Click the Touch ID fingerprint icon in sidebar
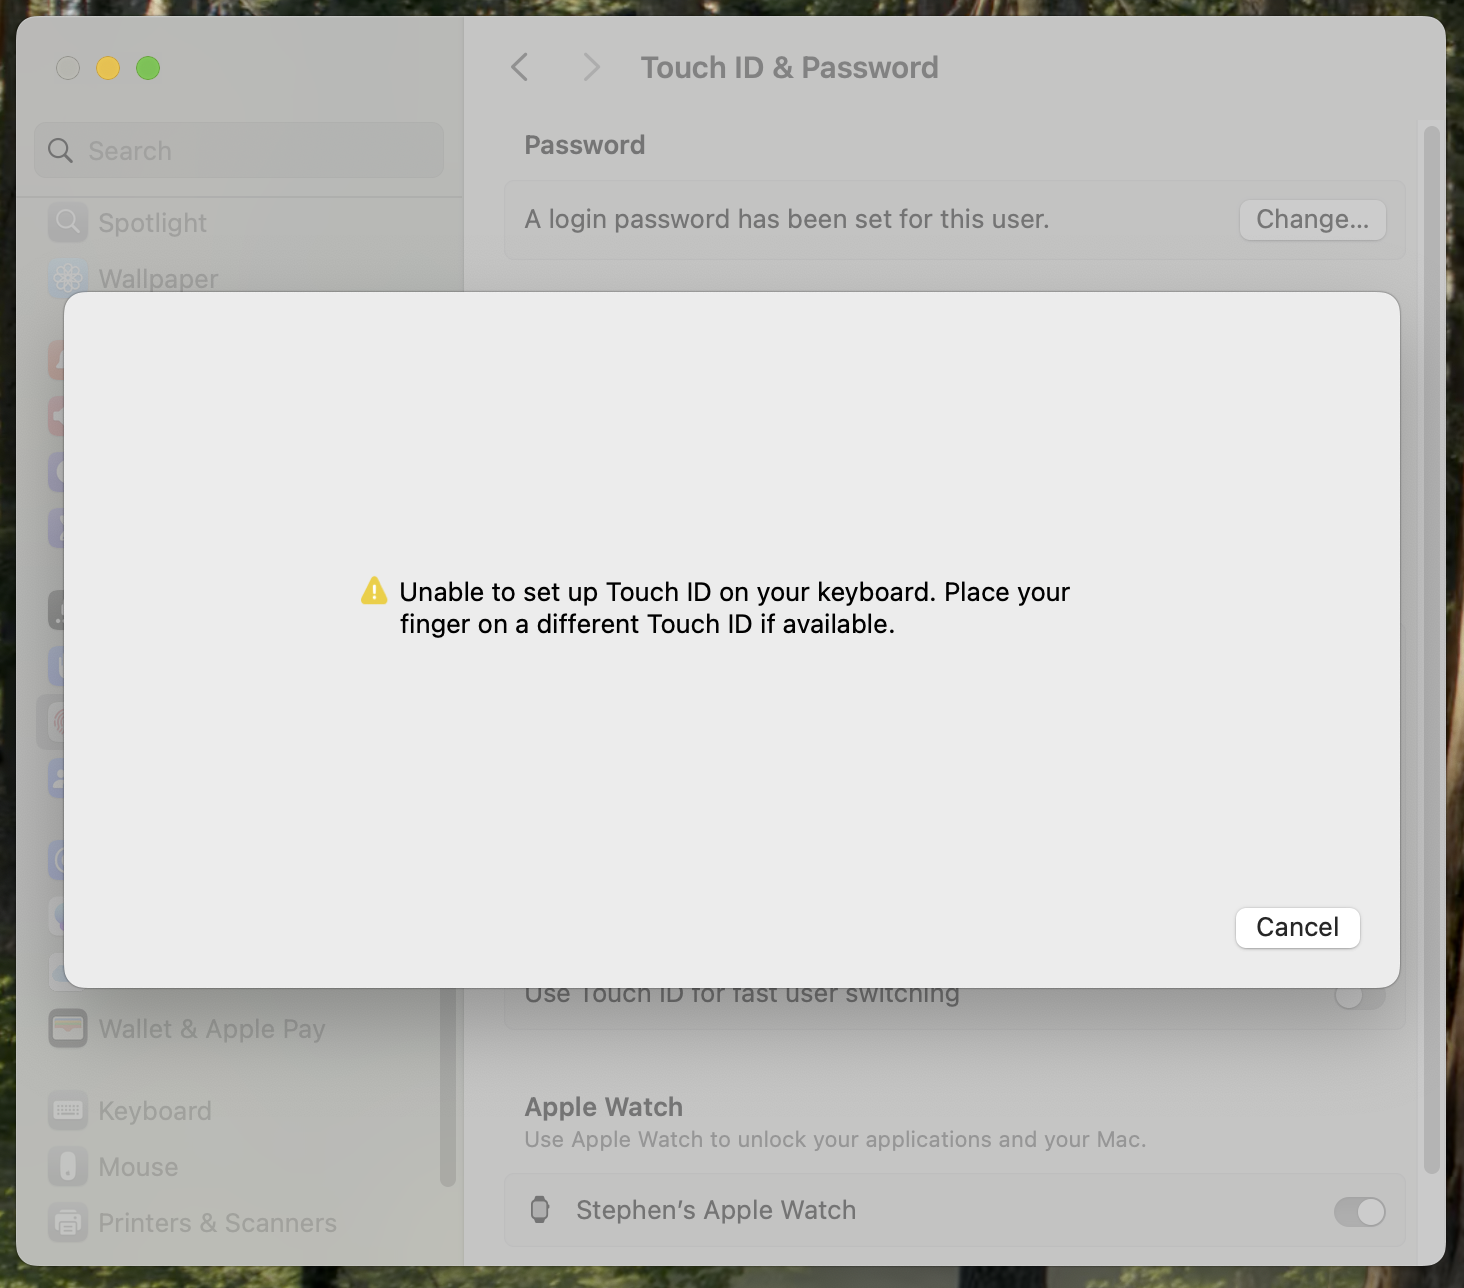The height and width of the screenshot is (1288, 1464). coord(66,722)
